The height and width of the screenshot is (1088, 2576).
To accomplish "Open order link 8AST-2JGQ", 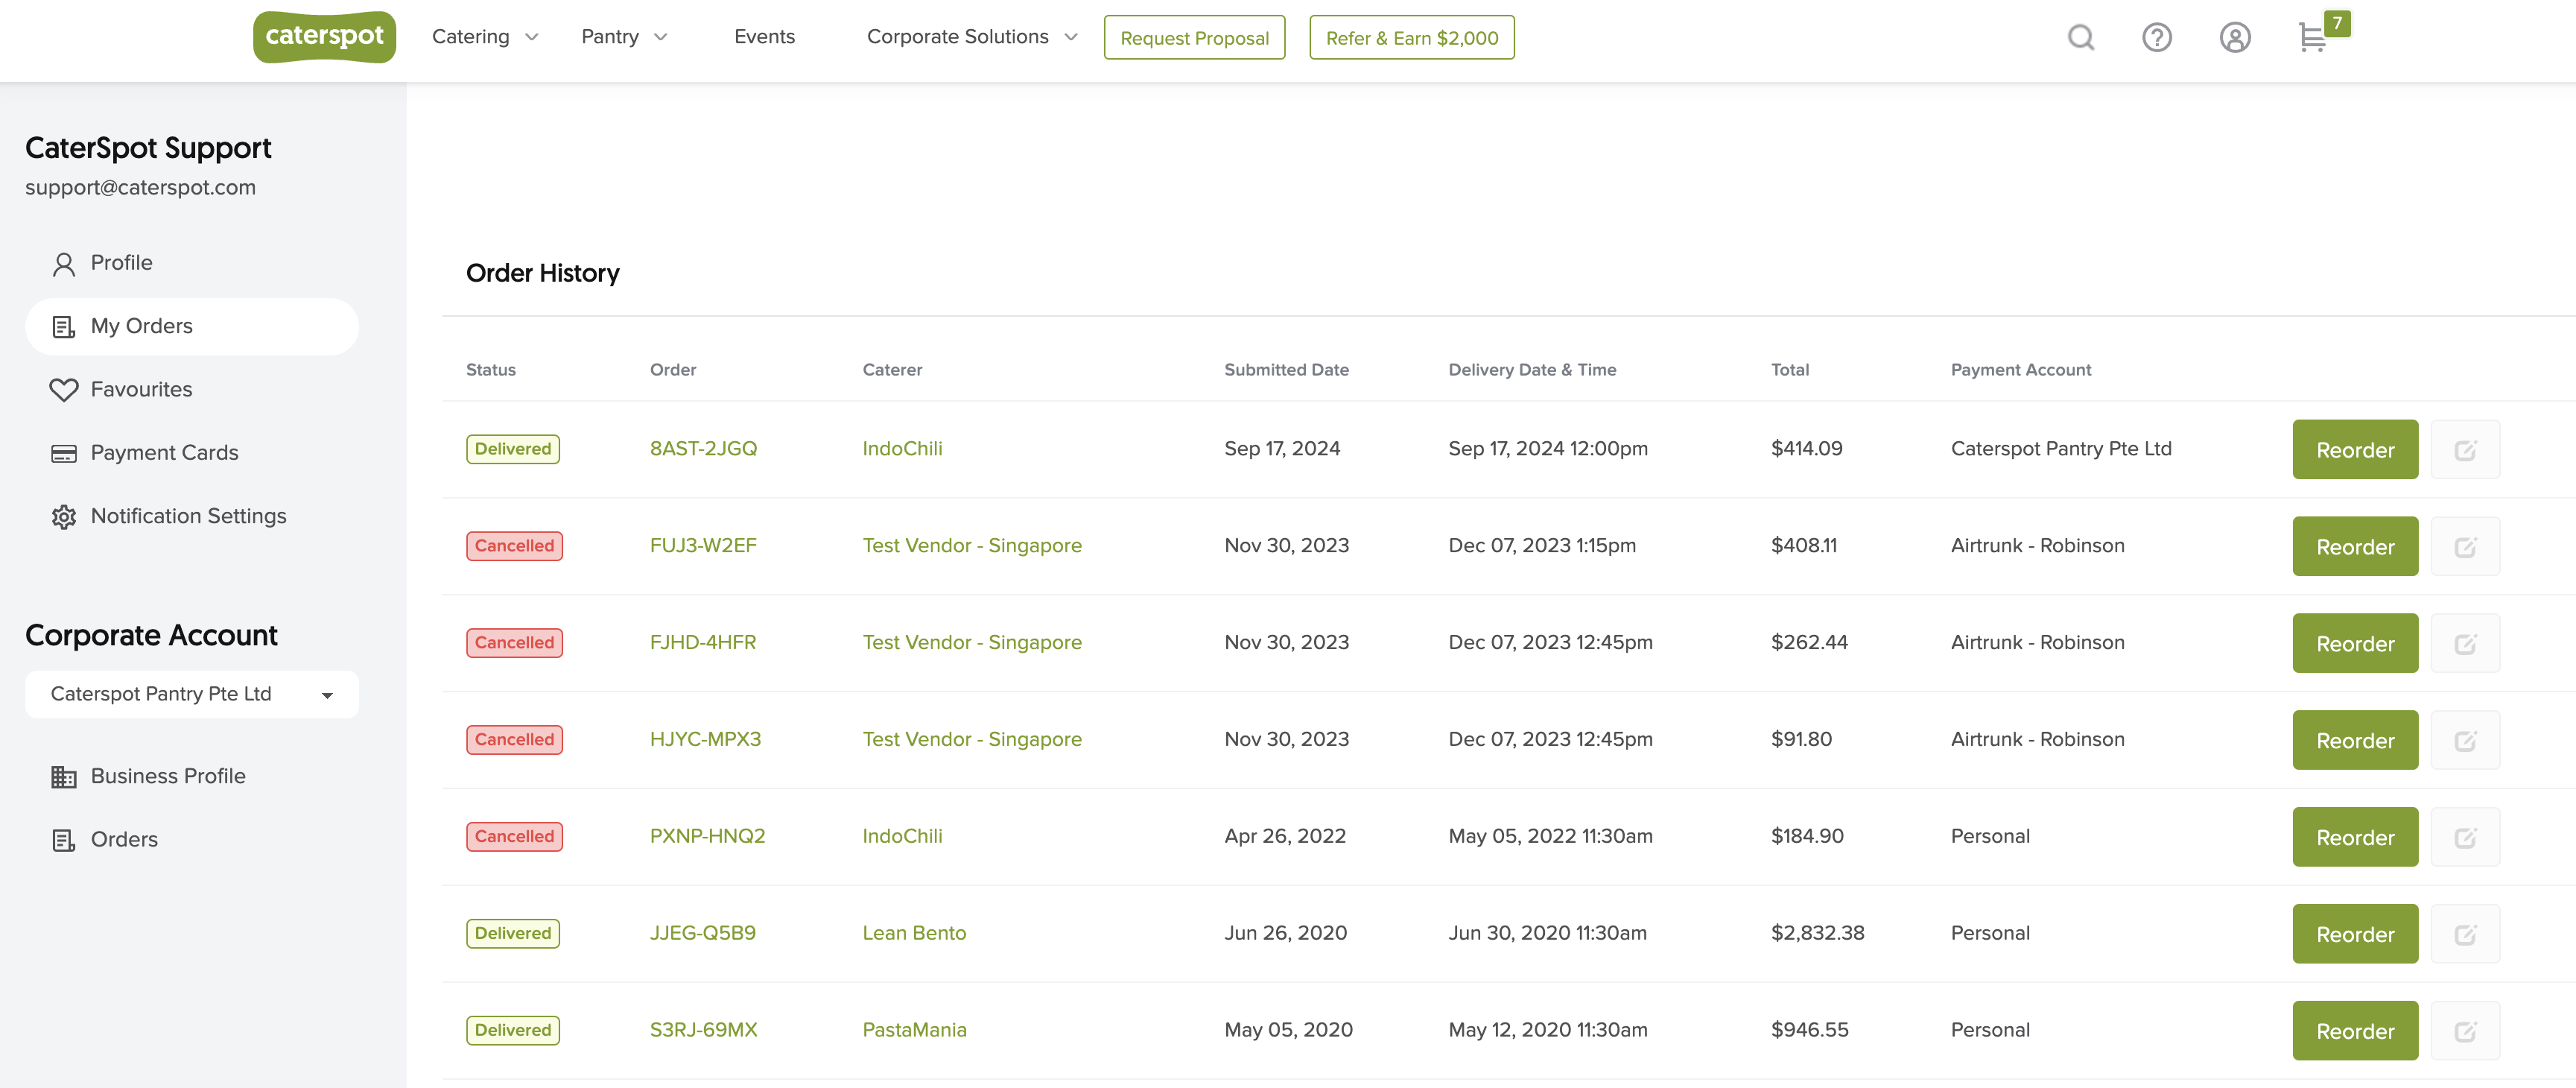I will coord(703,449).
